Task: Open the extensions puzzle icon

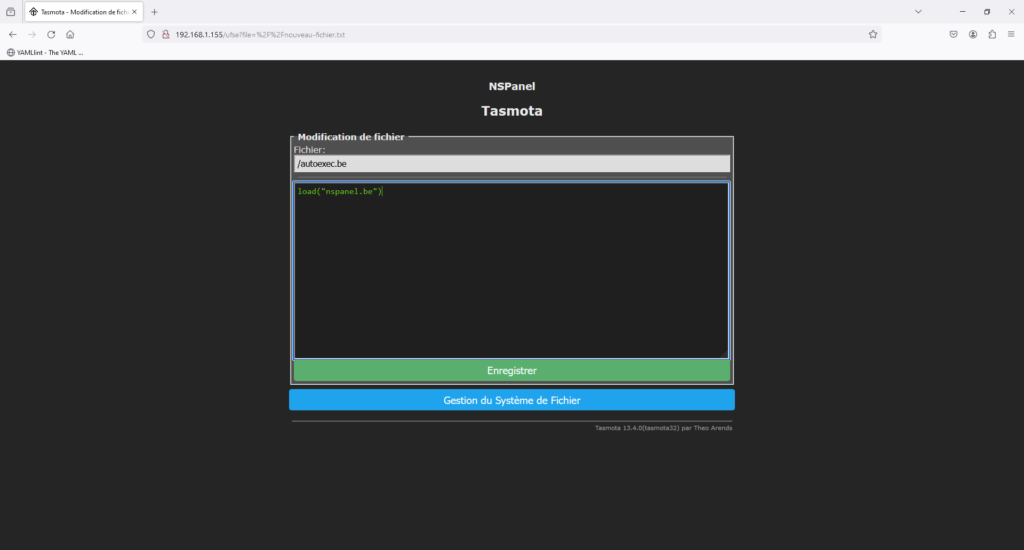Action: 992,35
